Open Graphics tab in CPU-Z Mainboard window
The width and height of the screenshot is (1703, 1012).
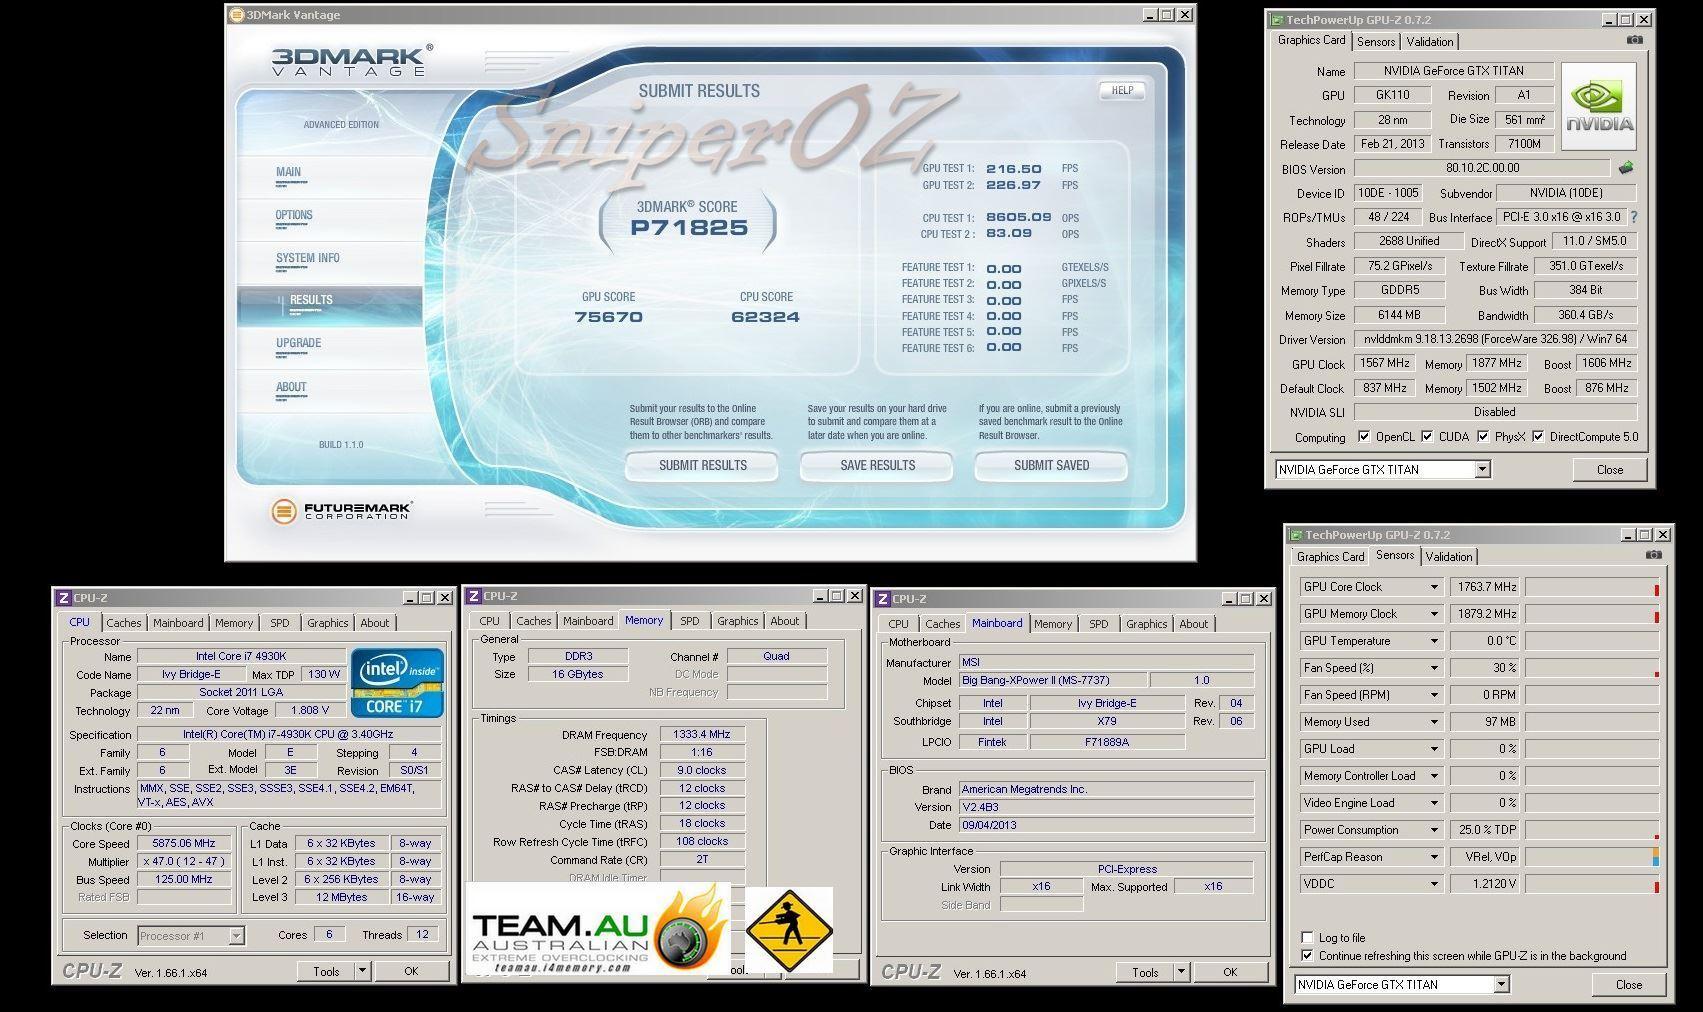click(x=1147, y=624)
